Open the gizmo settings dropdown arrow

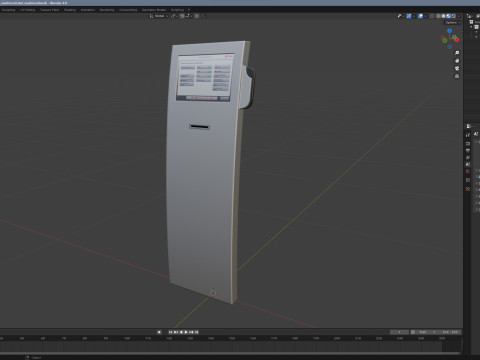414,16
